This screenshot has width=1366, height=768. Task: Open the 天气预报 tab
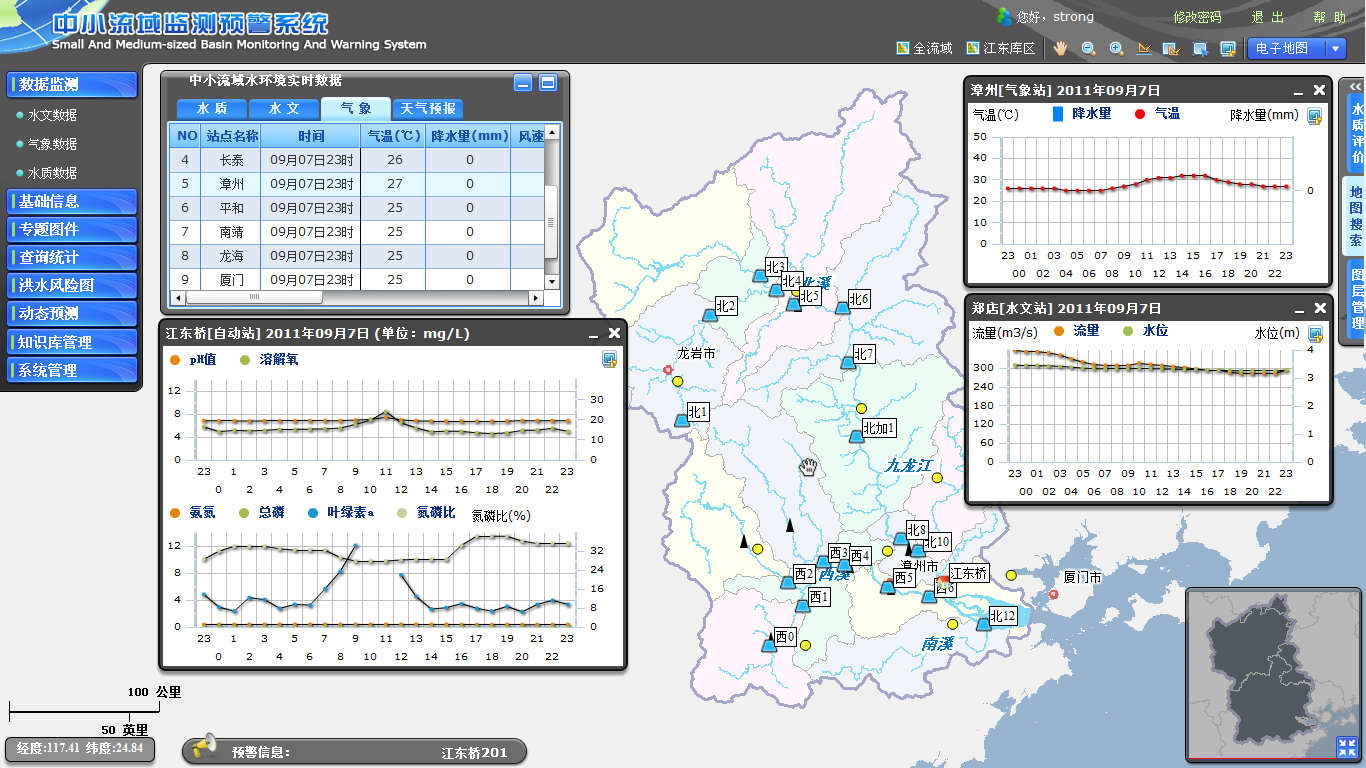(x=428, y=109)
